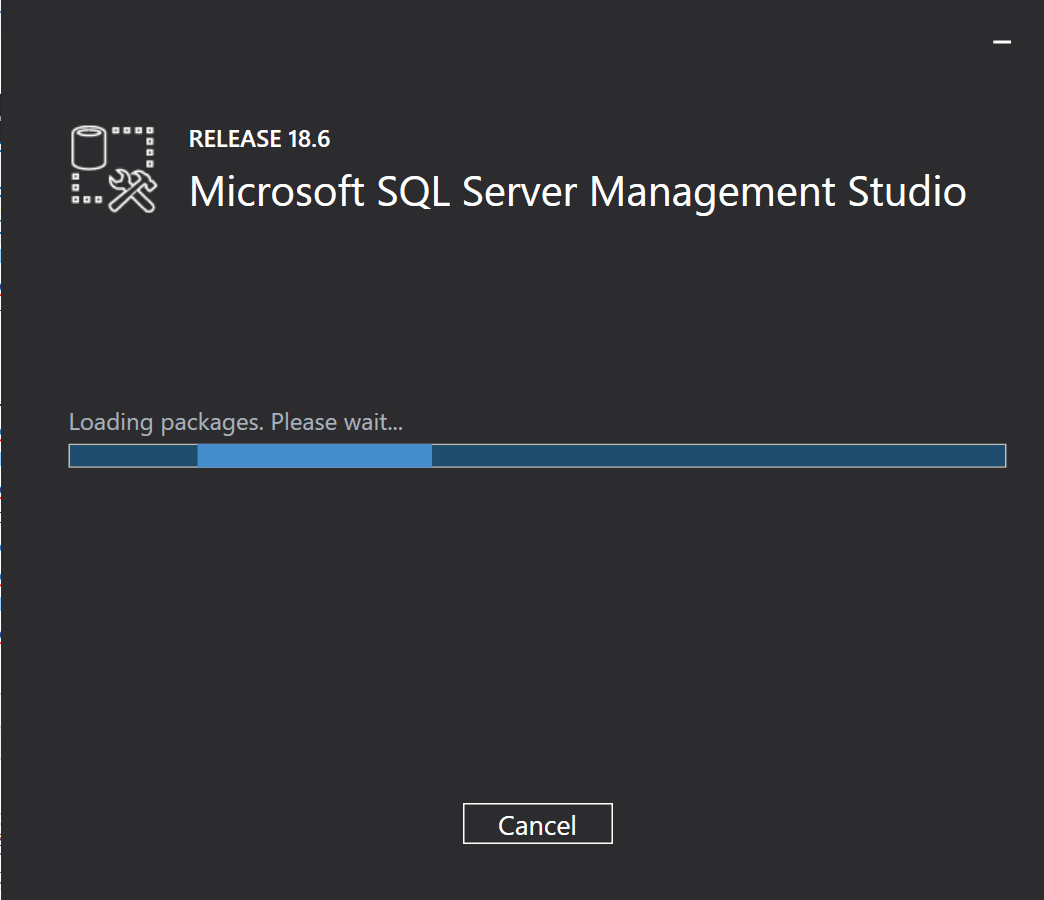The width and height of the screenshot is (1044, 900).
Task: Click the "Please wait..." message text
Action: (x=337, y=422)
